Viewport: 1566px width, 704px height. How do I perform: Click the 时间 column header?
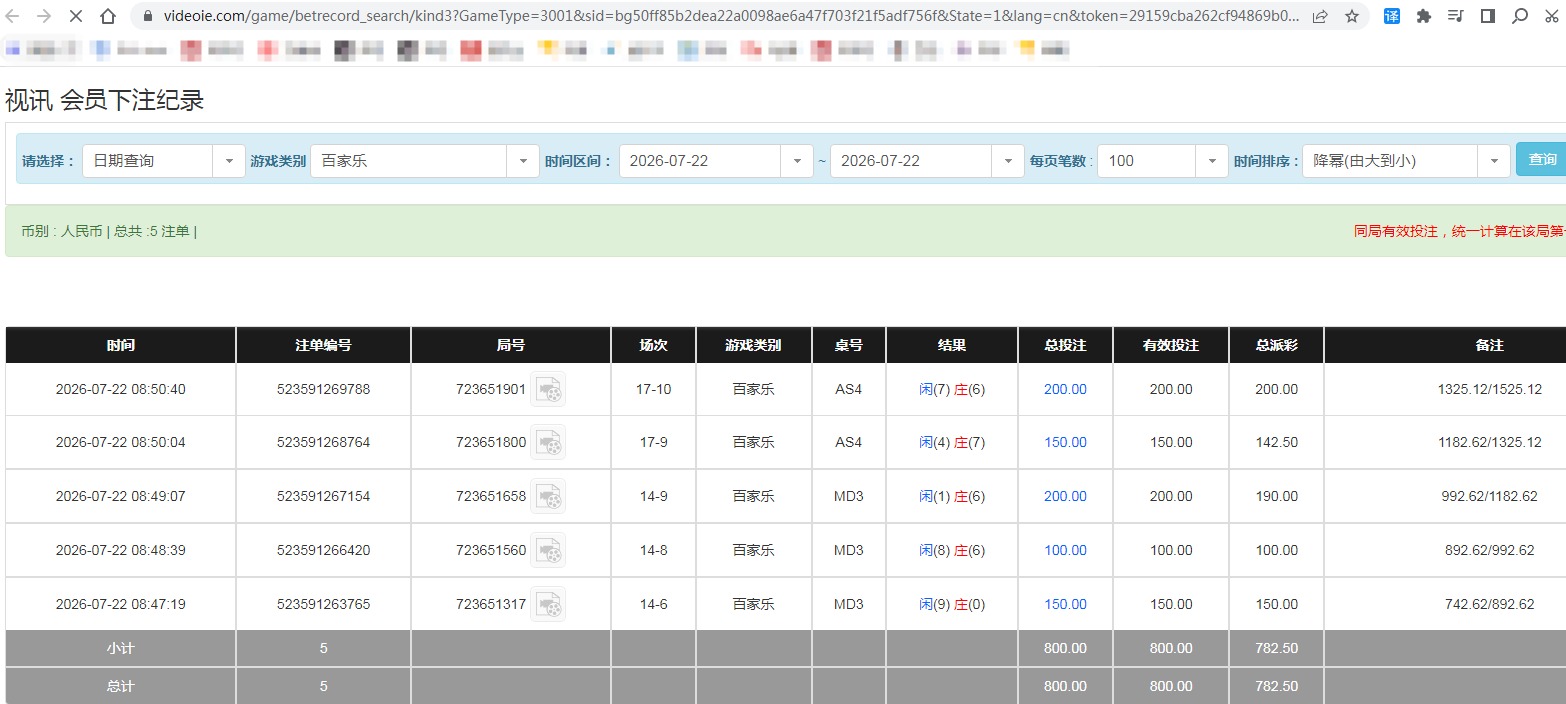point(121,345)
